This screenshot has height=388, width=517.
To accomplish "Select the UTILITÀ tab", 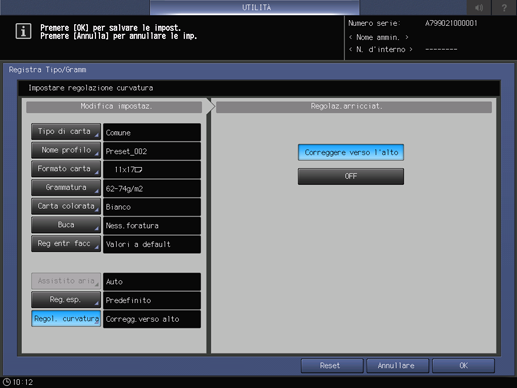I will (x=255, y=7).
